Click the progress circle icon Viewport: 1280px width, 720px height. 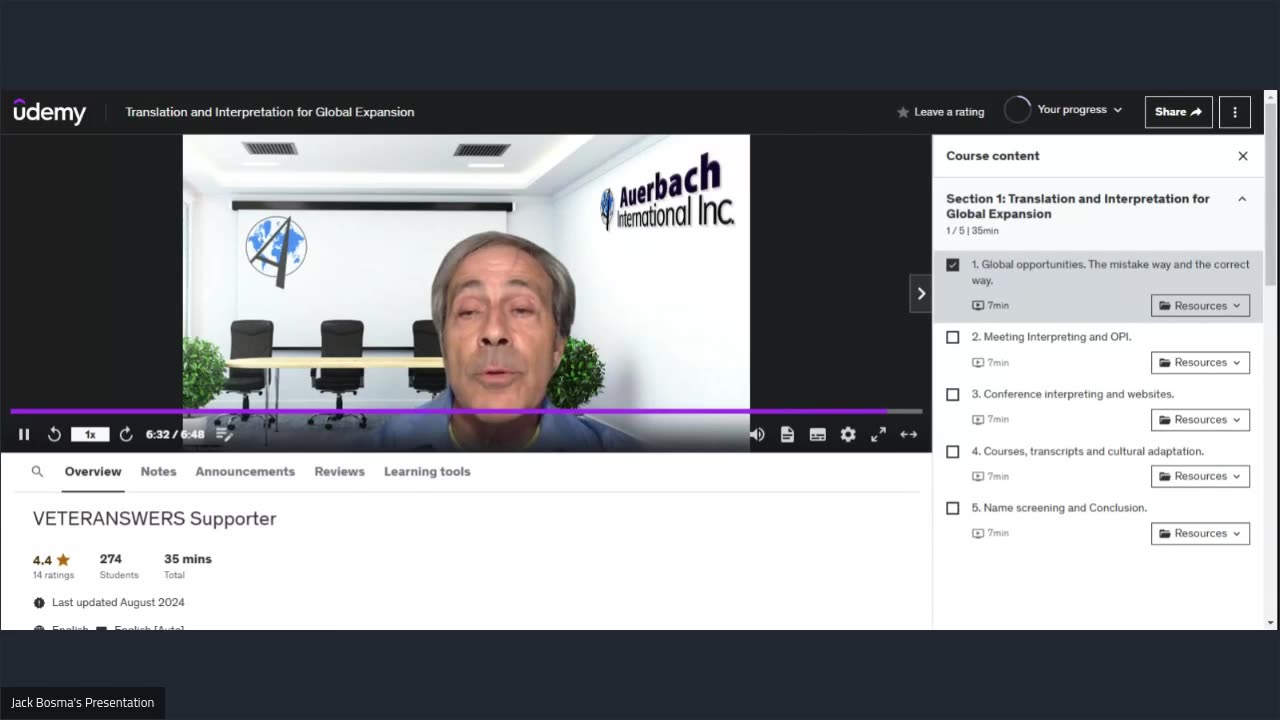(1017, 110)
